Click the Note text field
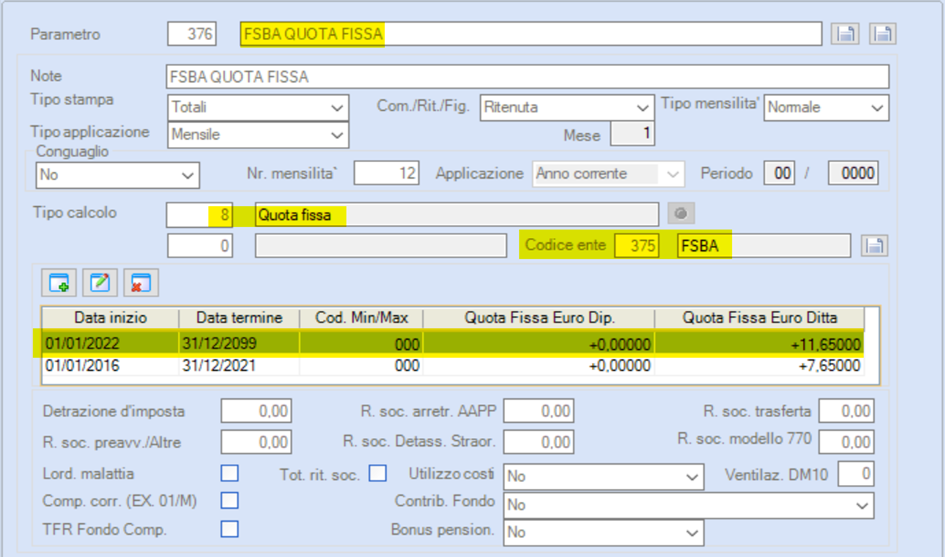 click(527, 77)
